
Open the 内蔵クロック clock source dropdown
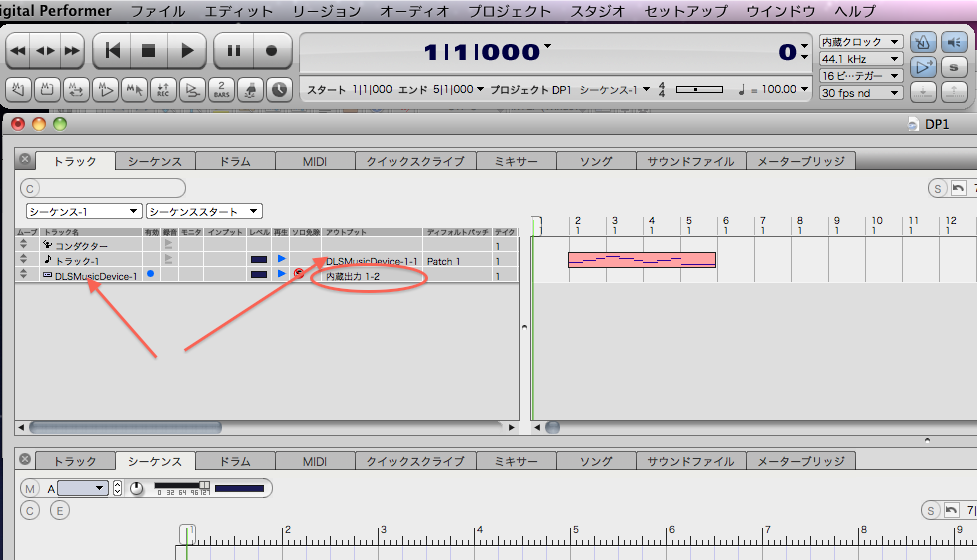click(x=860, y=42)
